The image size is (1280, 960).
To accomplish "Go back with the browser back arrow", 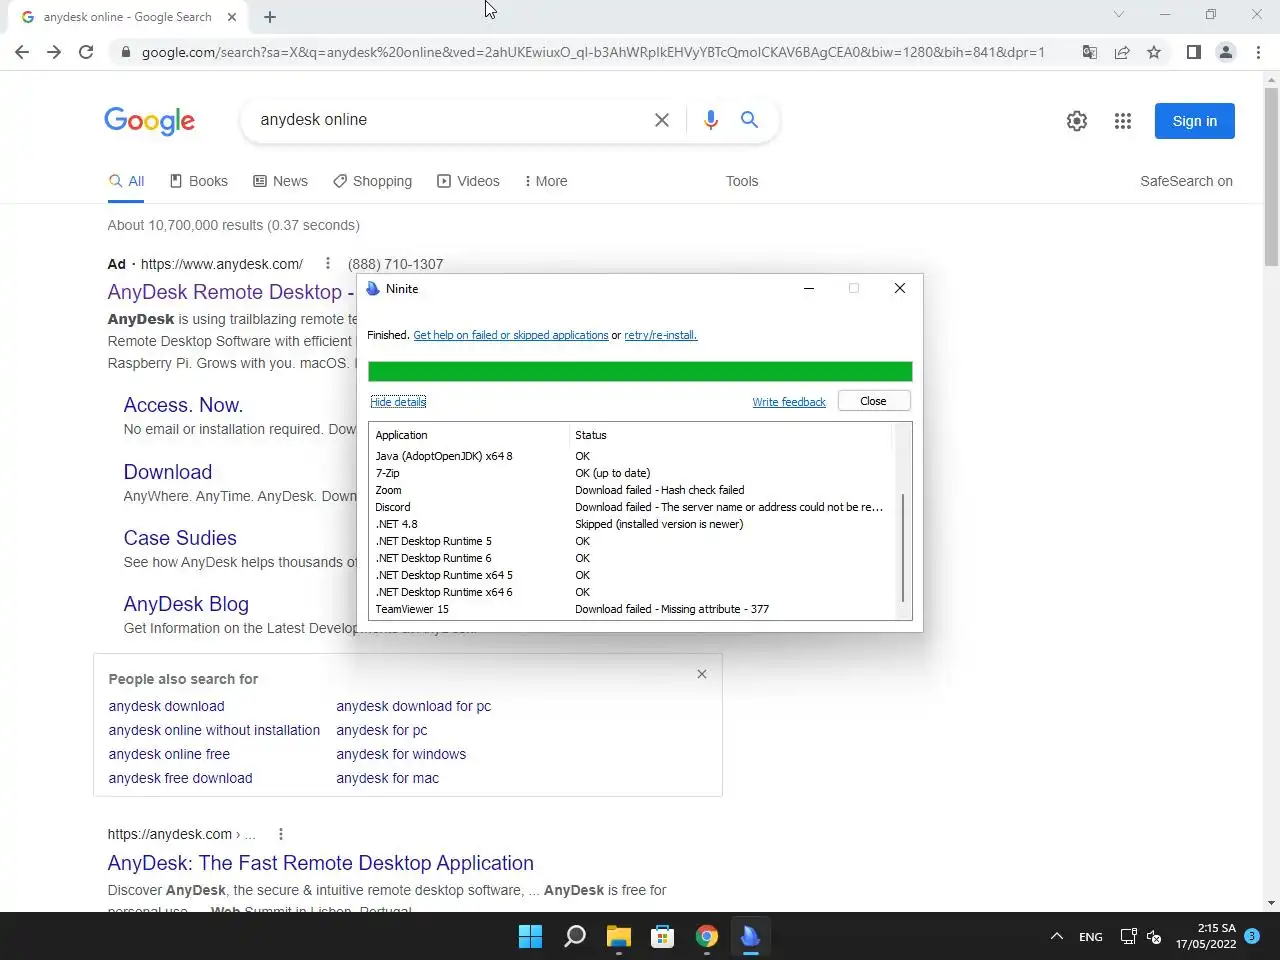I will click(22, 52).
